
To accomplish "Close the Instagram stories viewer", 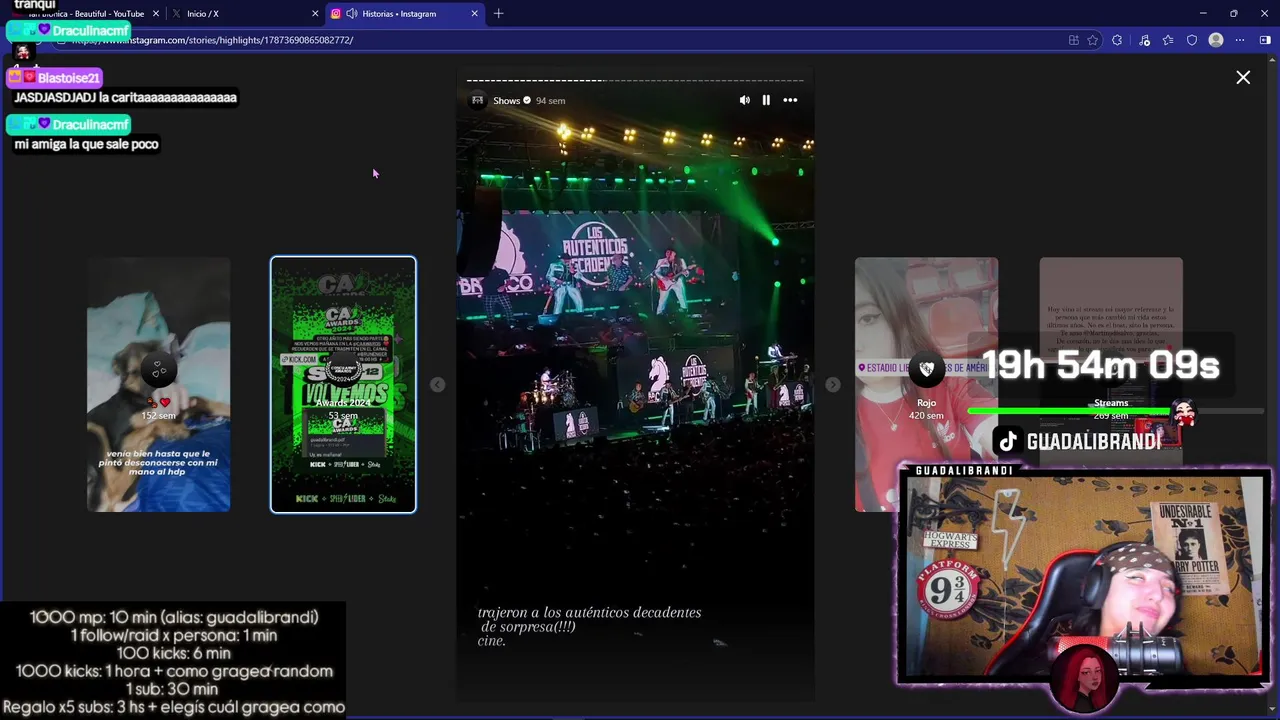I will 1243,77.
